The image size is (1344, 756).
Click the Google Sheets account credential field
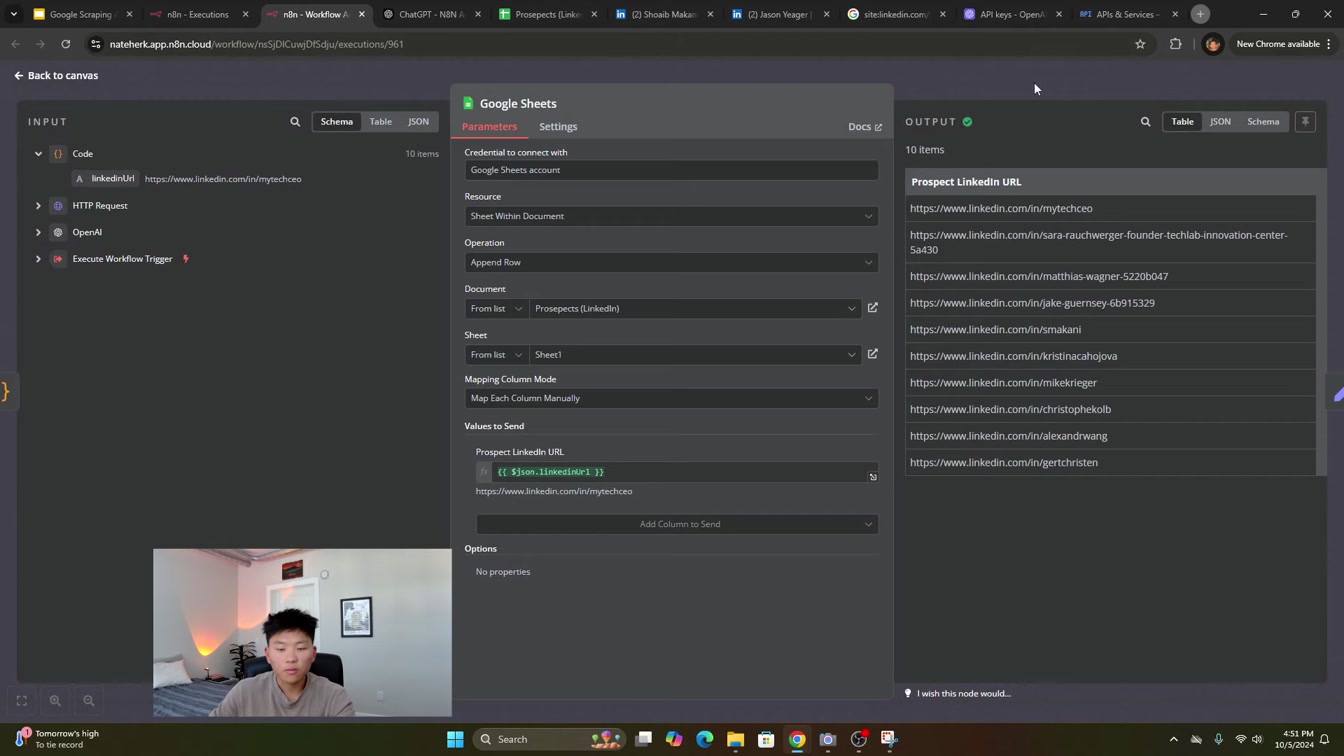click(671, 170)
